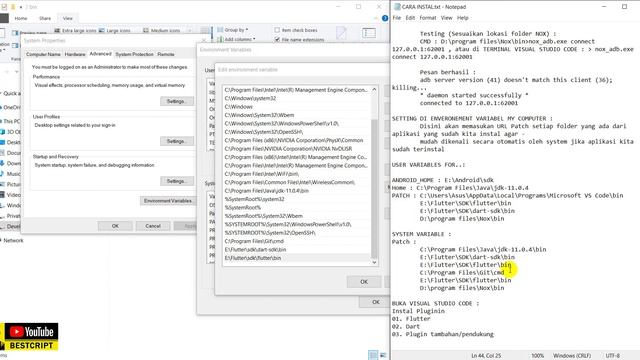Image resolution: width=640 pixels, height=360 pixels.
Task: Select %SystemRoot%\system32 path row
Action: coord(297,199)
